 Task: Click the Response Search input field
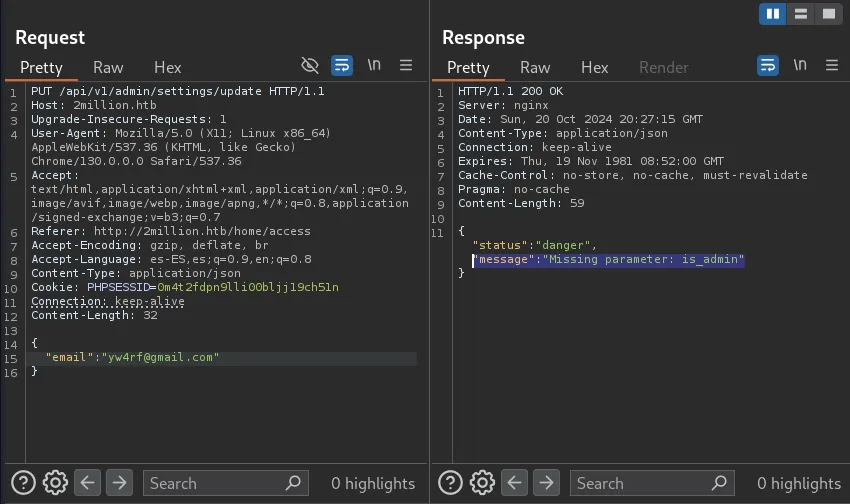pos(640,483)
